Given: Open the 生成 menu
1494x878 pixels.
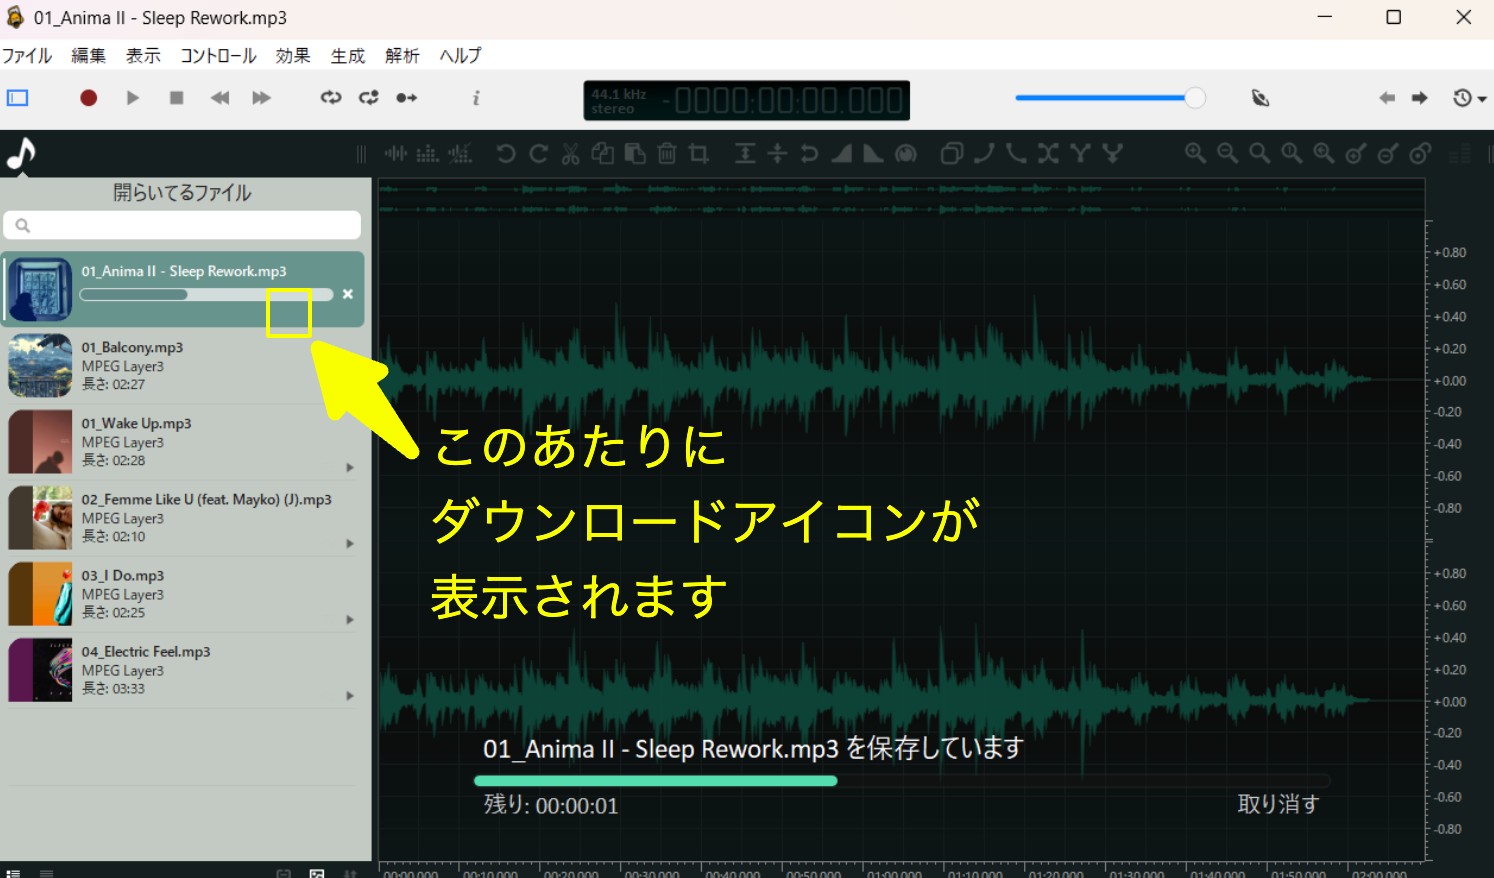Looking at the screenshot, I should point(348,55).
